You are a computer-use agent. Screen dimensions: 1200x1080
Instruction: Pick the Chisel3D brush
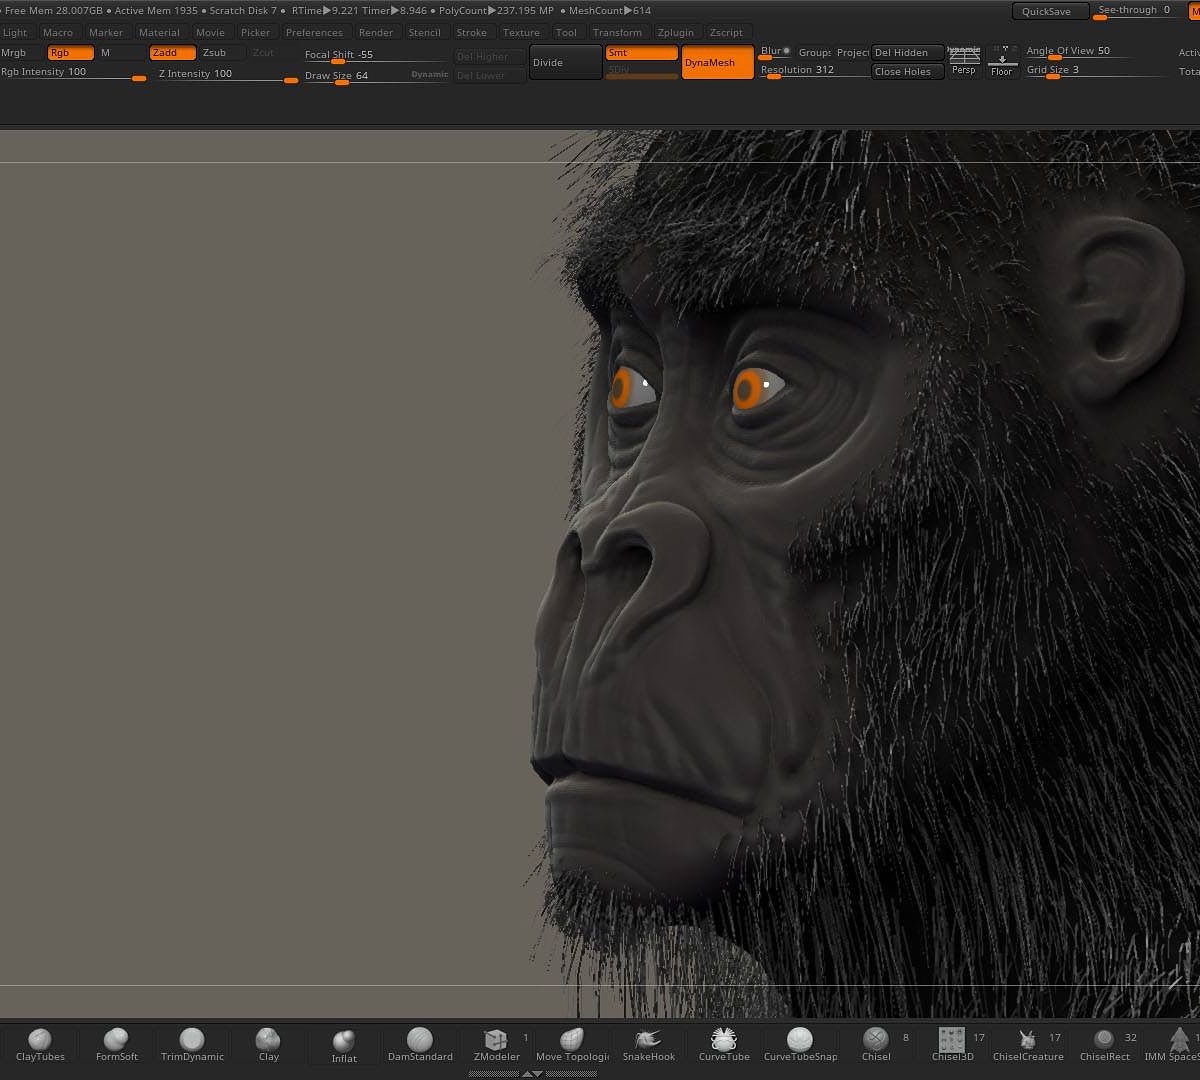[952, 1044]
